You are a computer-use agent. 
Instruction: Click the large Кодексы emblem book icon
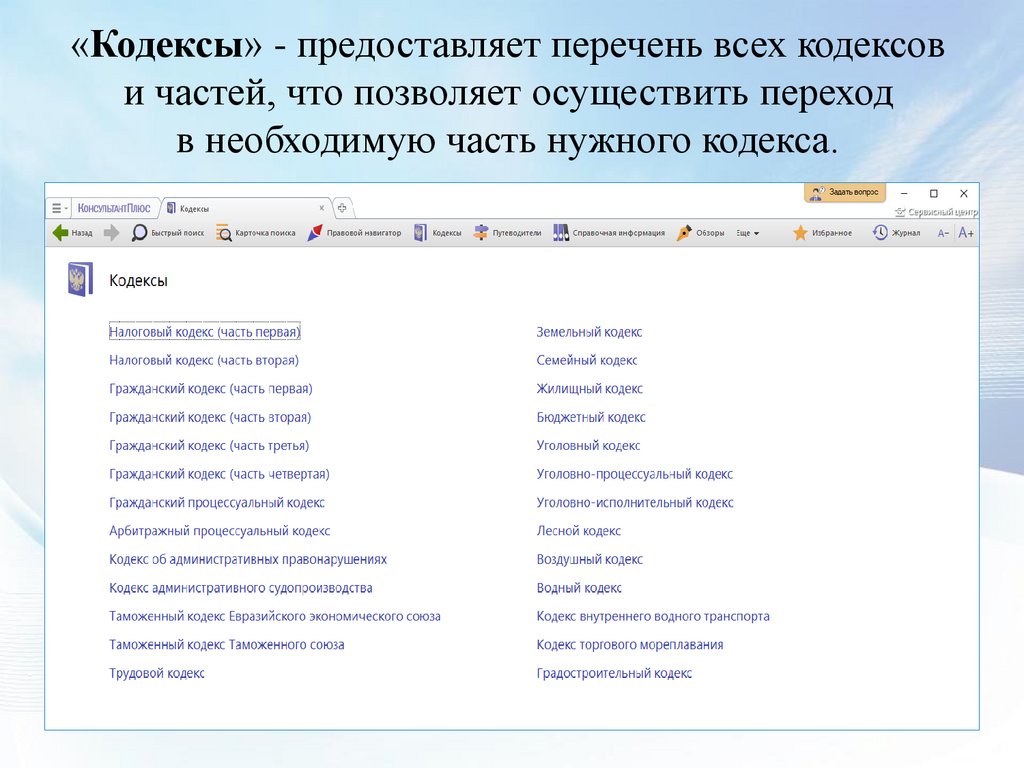point(80,280)
